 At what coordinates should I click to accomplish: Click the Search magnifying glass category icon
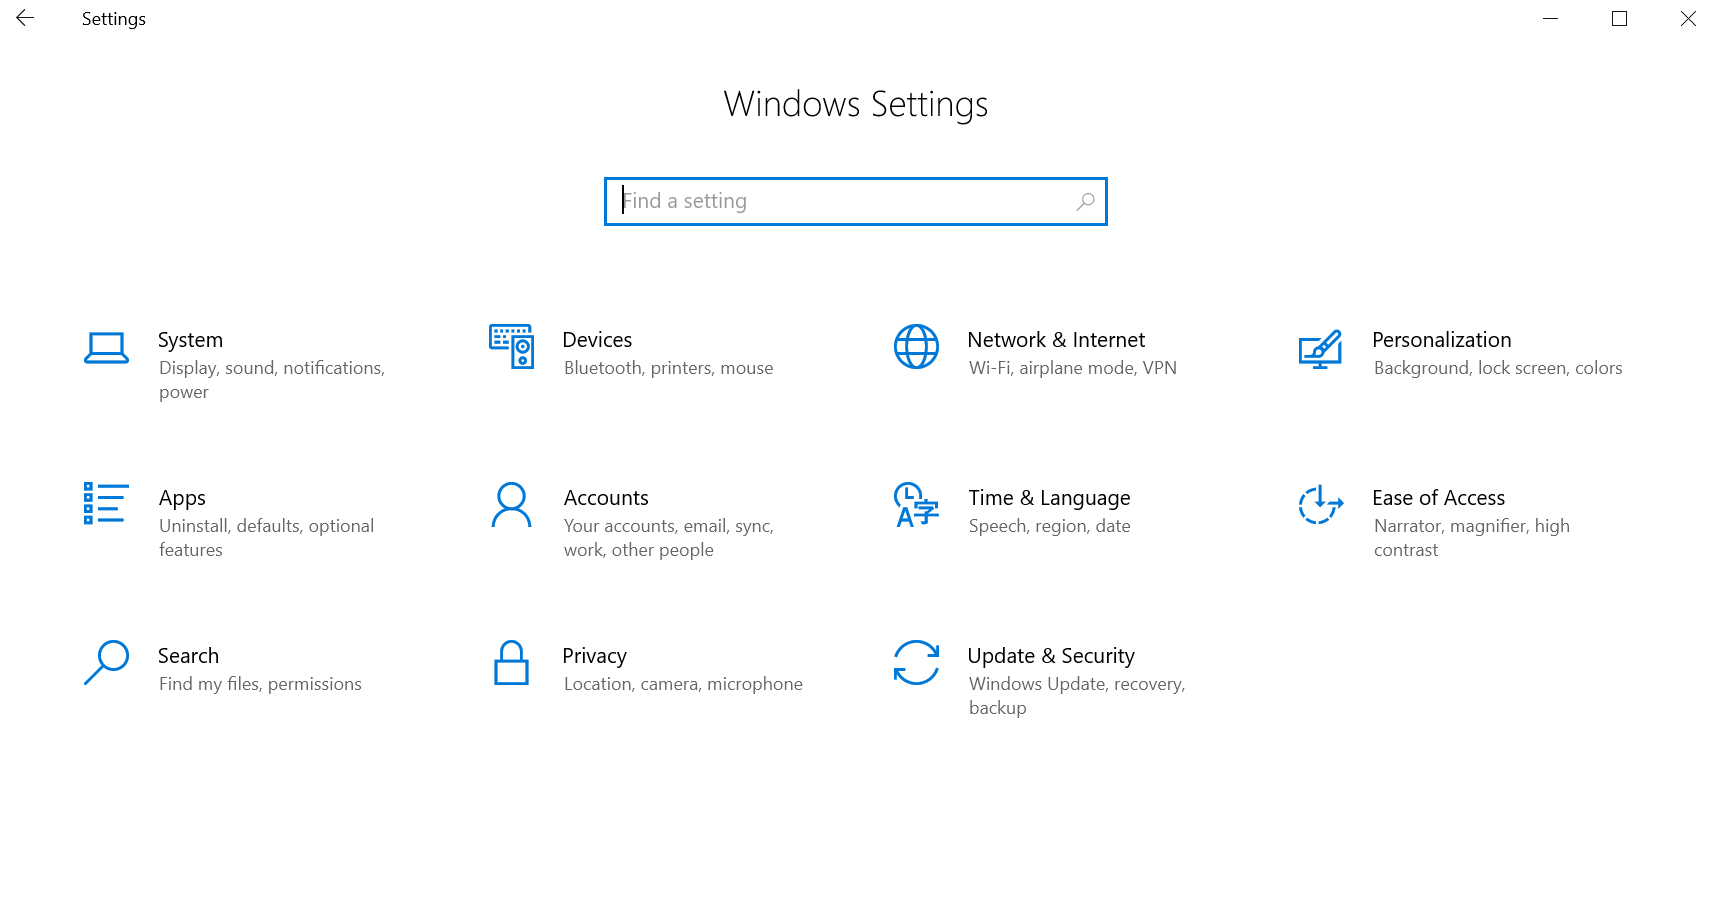point(106,662)
